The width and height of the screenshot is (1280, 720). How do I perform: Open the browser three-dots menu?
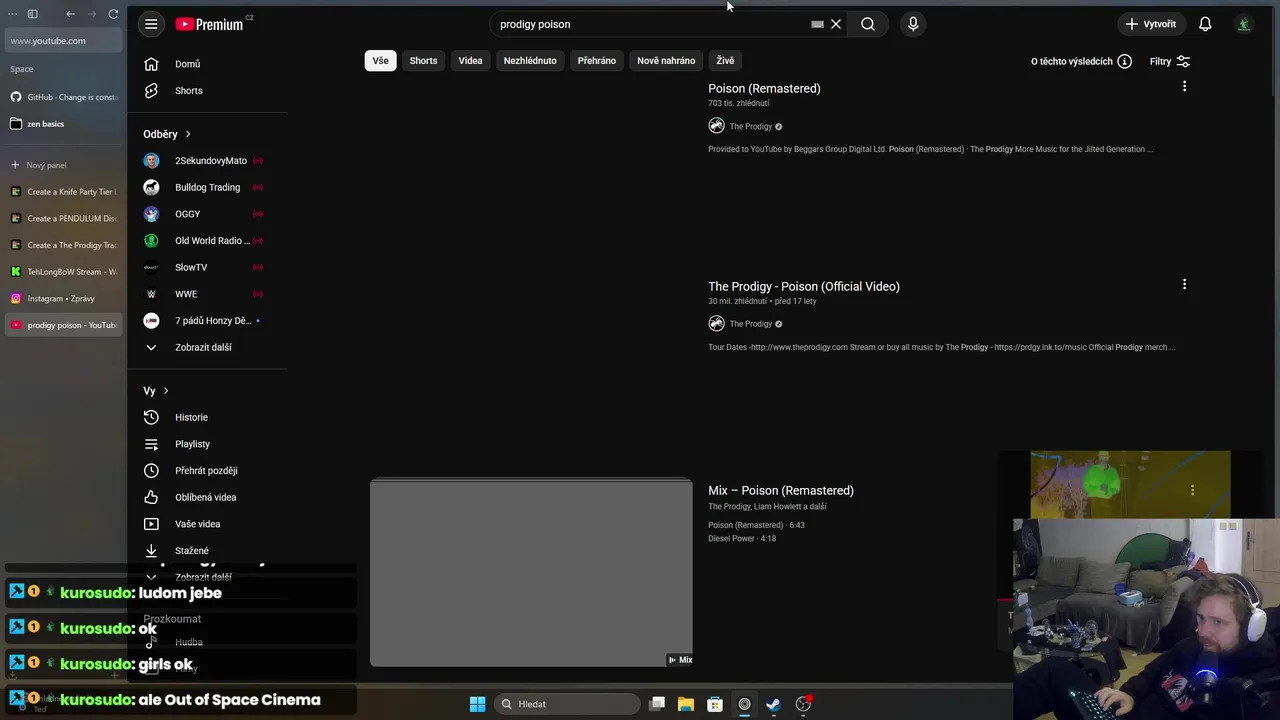(13, 14)
